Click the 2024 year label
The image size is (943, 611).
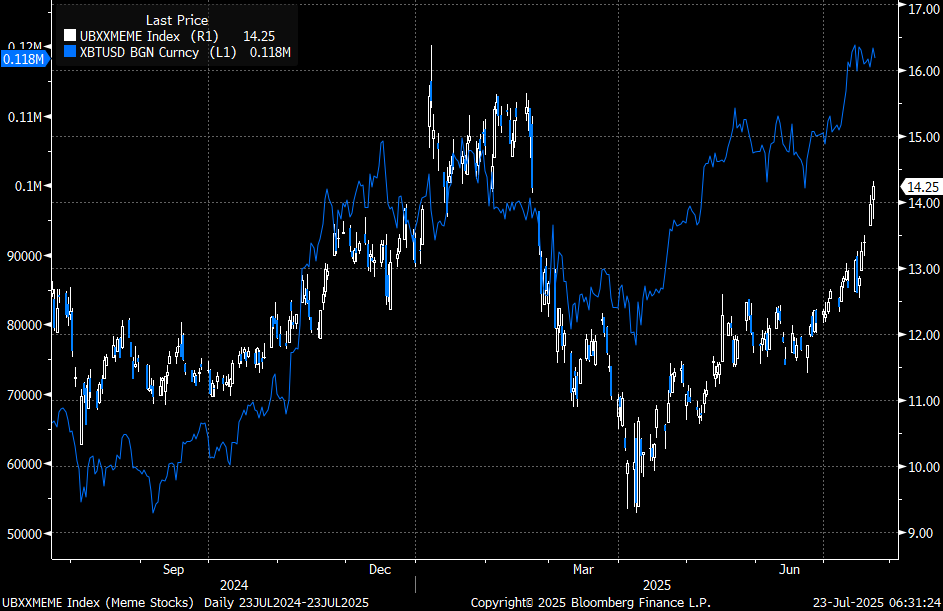pyautogui.click(x=234, y=585)
